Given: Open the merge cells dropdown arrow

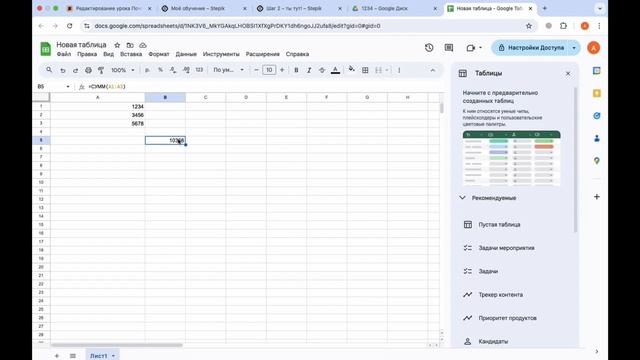Looking at the screenshot, I should pyautogui.click(x=387, y=70).
